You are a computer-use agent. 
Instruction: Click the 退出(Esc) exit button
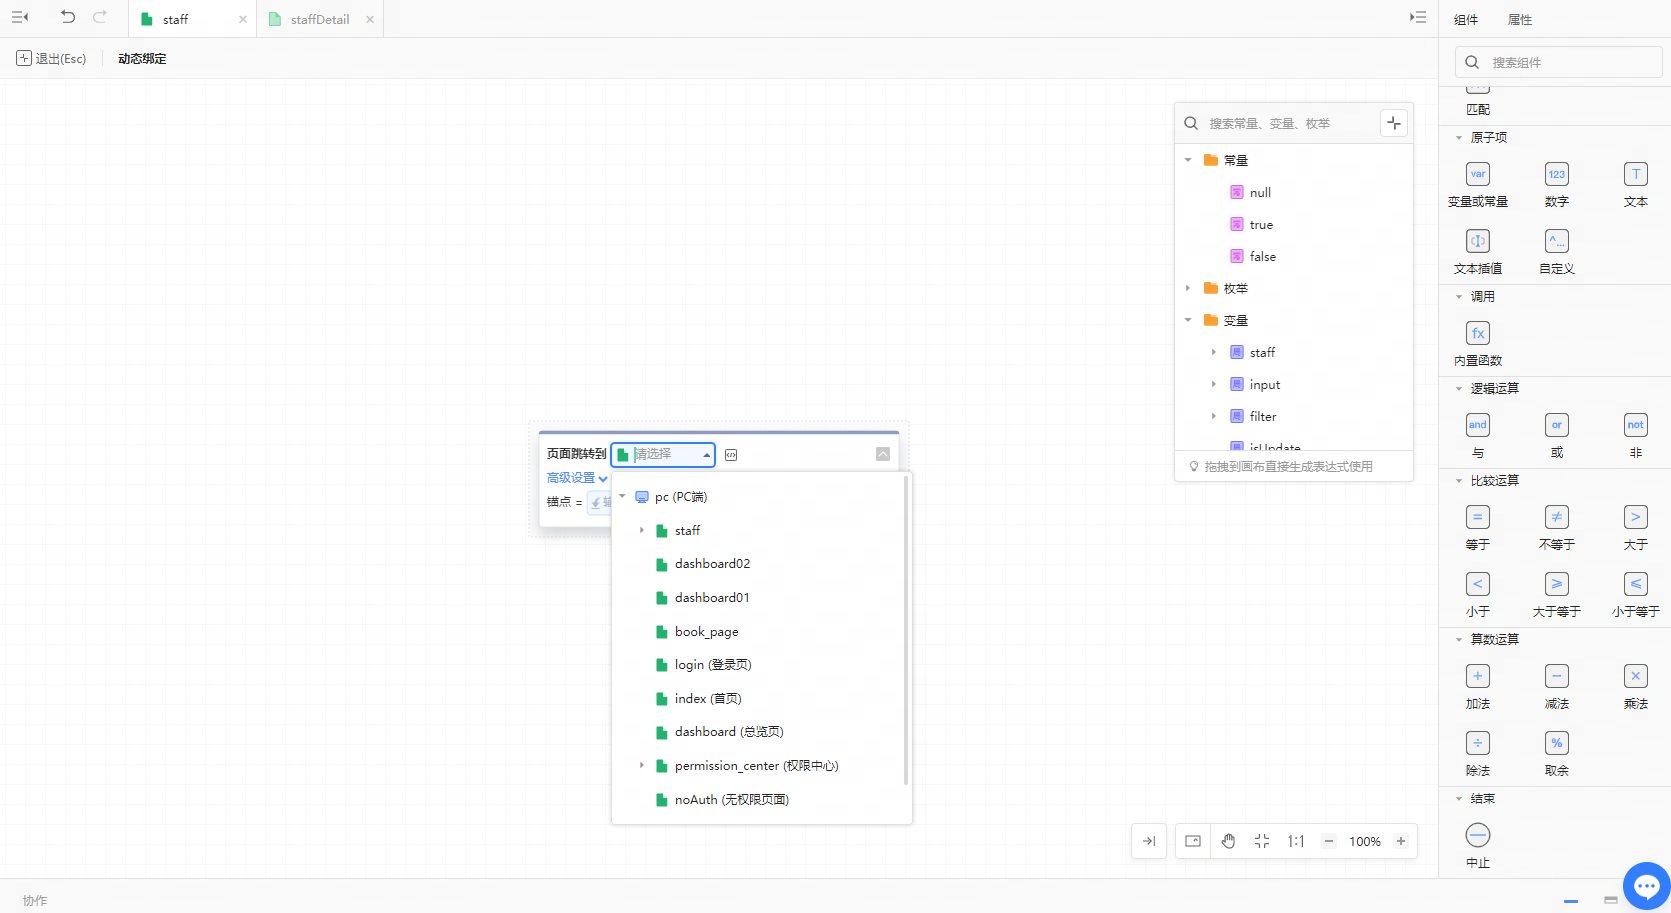point(51,58)
